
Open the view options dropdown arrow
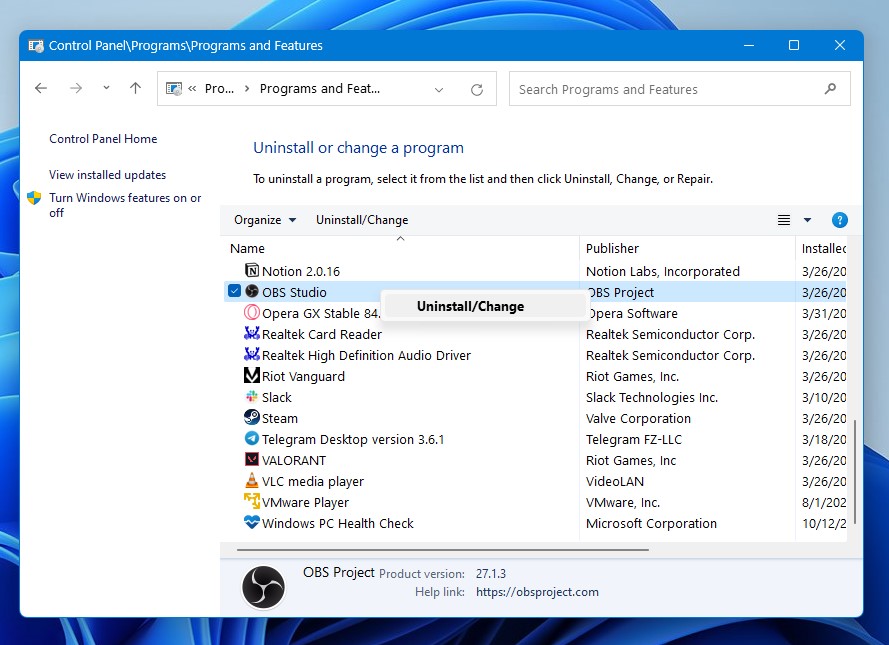[x=807, y=220]
